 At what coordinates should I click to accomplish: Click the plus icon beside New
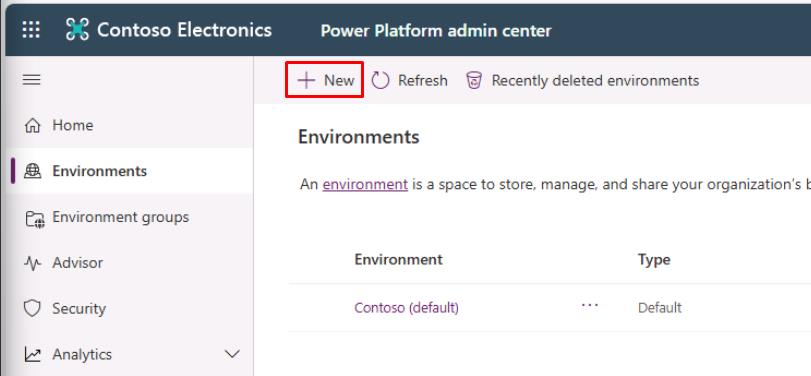tap(306, 80)
